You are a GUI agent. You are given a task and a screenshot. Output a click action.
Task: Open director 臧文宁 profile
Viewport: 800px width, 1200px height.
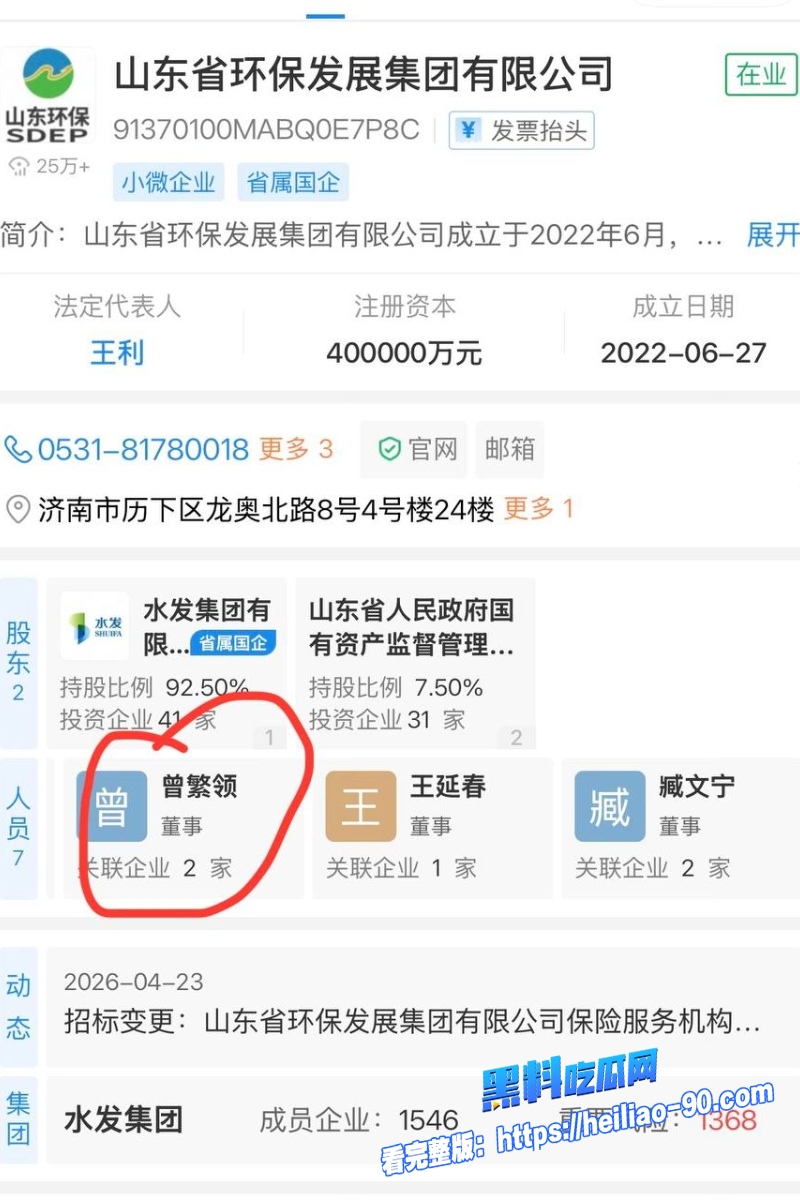pos(681,828)
